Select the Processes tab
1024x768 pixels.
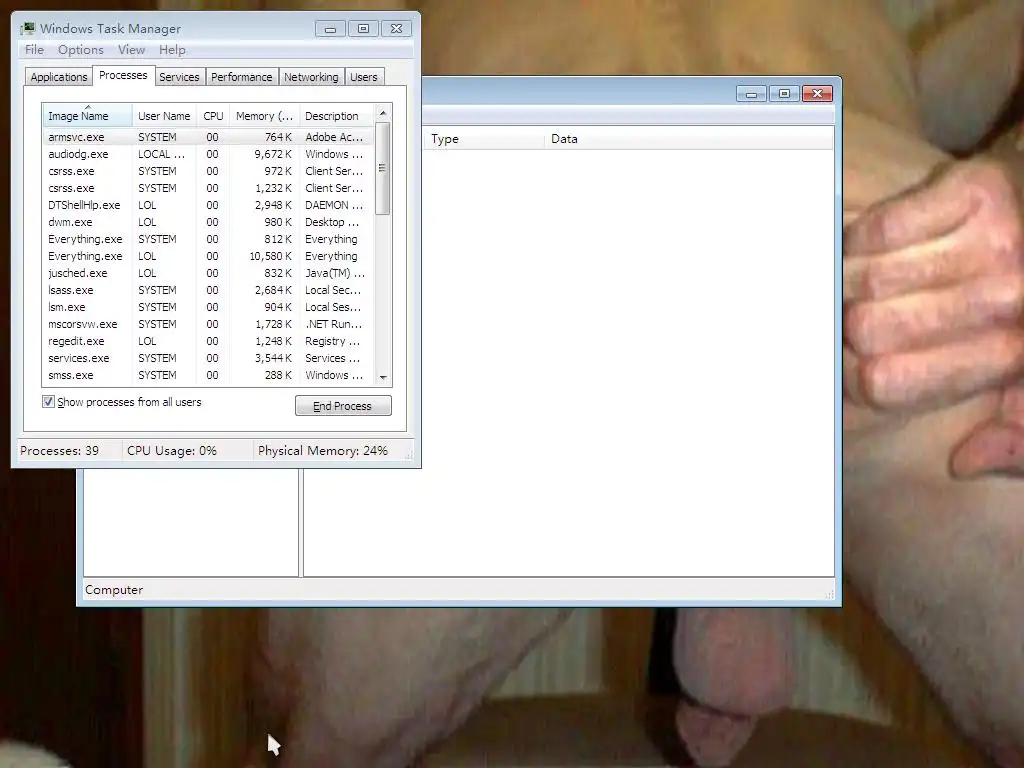(123, 75)
